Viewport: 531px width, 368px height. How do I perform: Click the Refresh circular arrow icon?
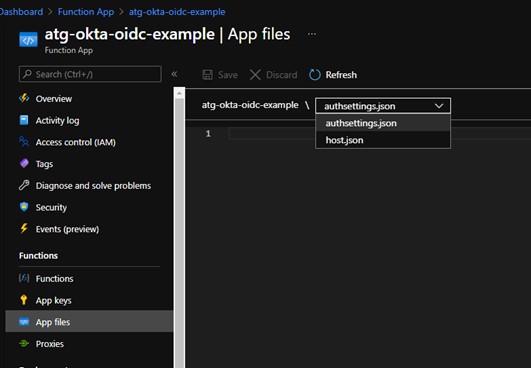pos(315,75)
